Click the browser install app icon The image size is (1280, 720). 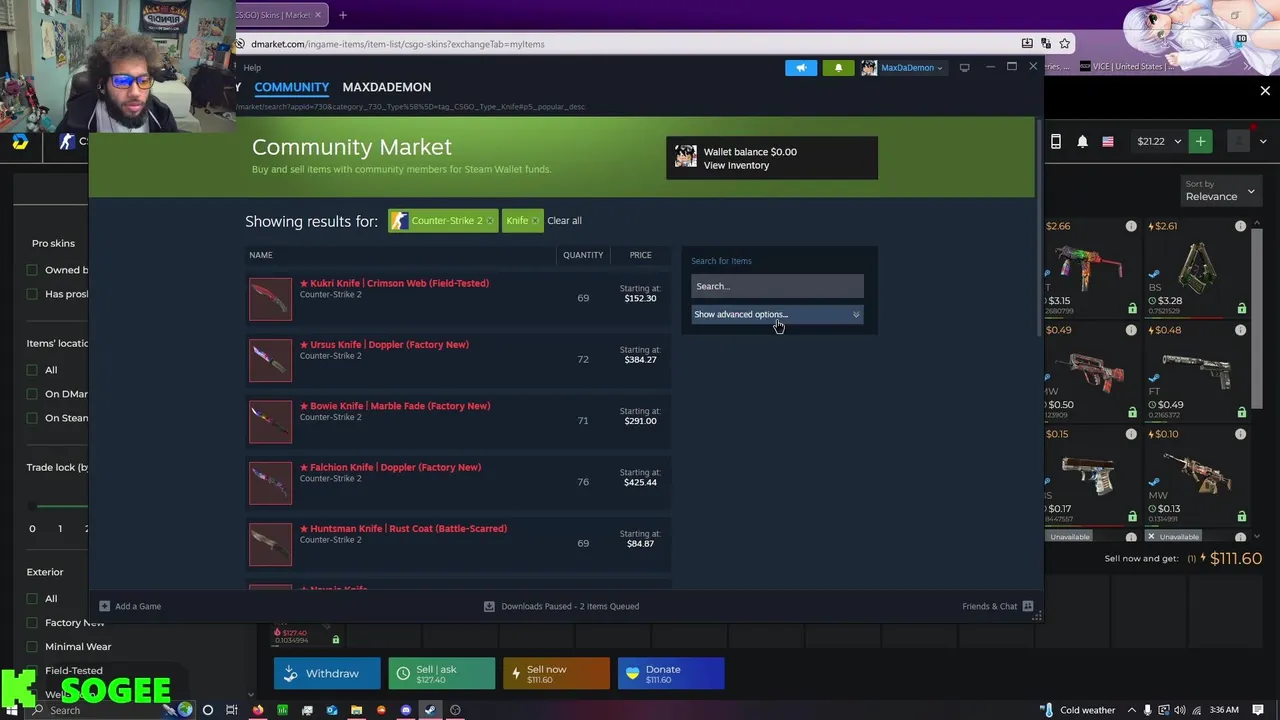[1027, 44]
